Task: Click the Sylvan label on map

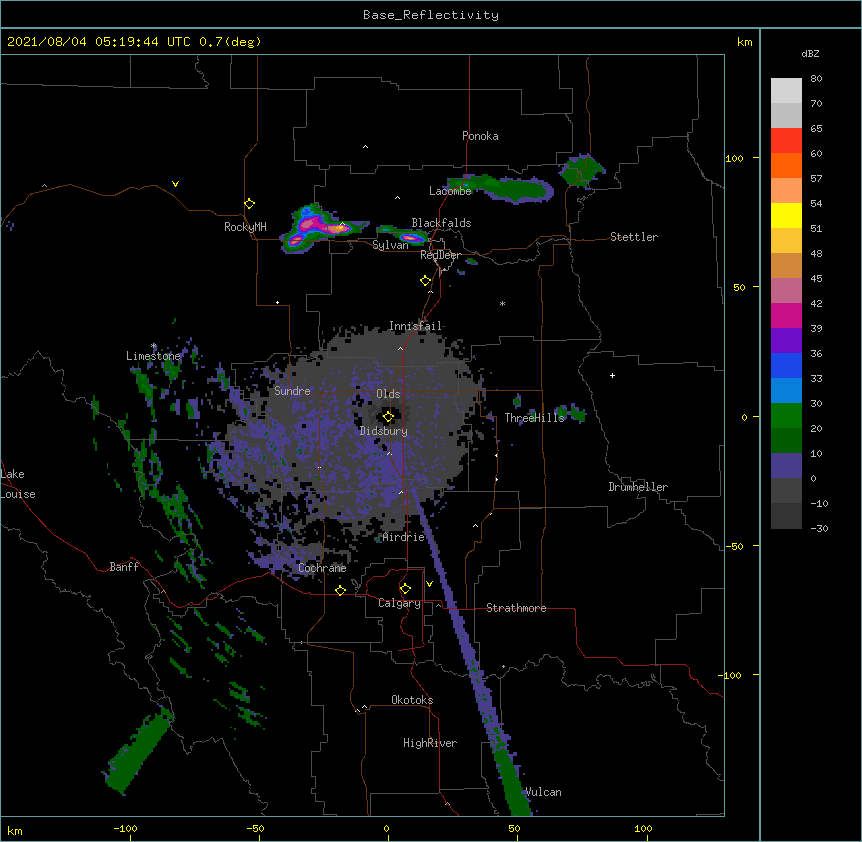Action: (390, 245)
